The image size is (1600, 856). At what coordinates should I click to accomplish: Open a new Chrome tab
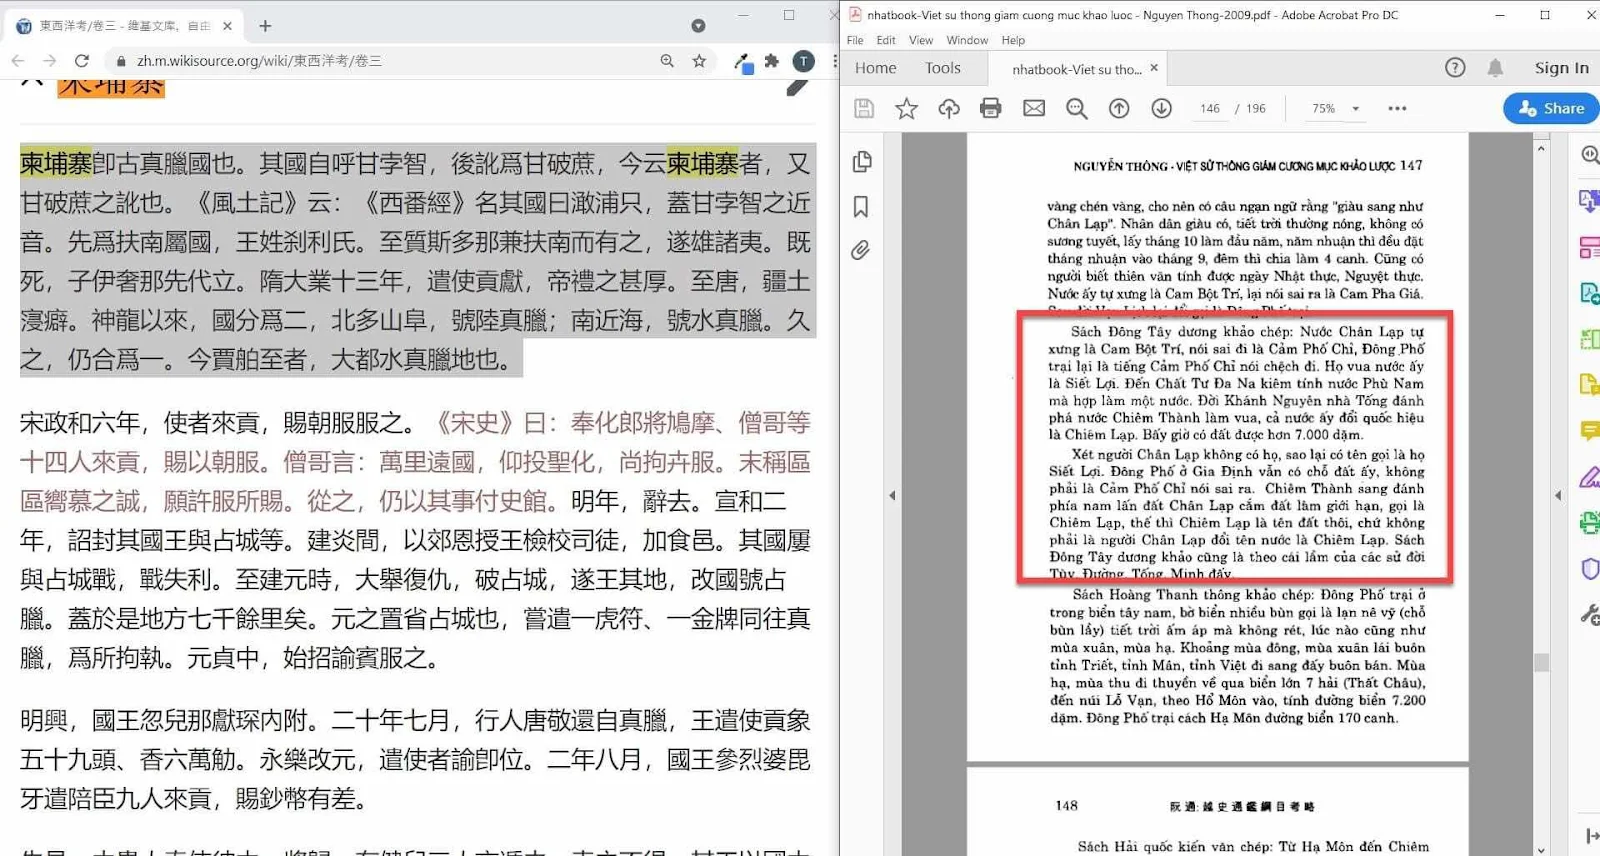265,26
